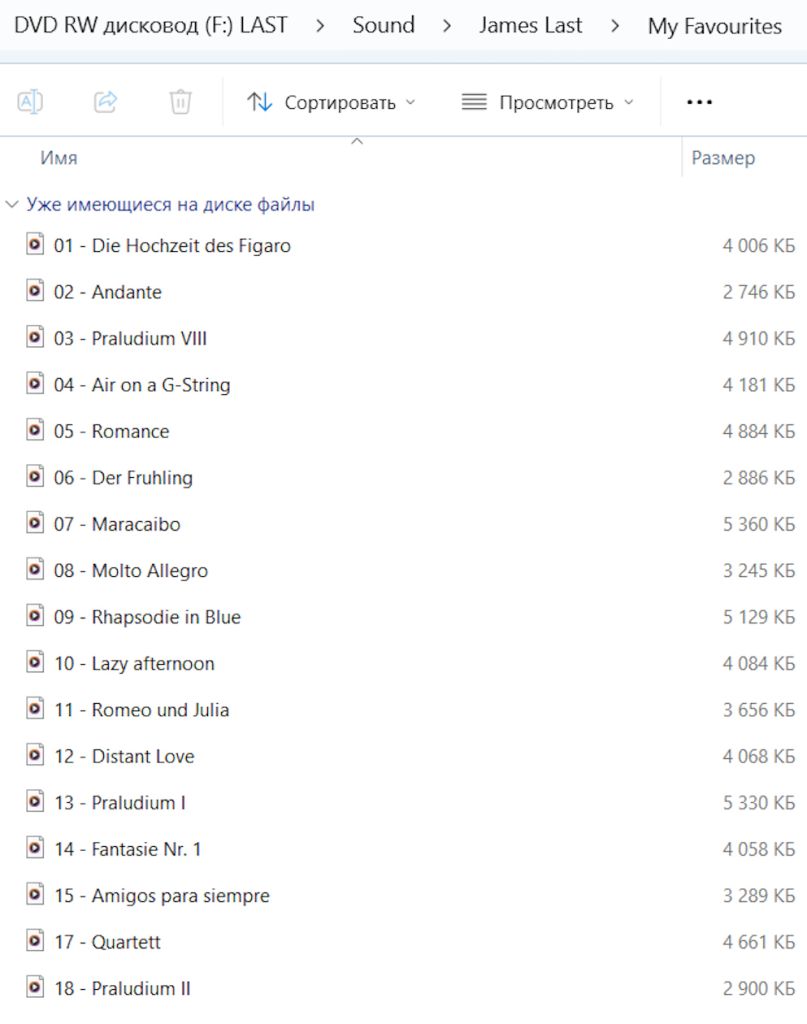Open the Сортировать sort dropdown
Viewport: 807px width, 1024px height.
(331, 103)
